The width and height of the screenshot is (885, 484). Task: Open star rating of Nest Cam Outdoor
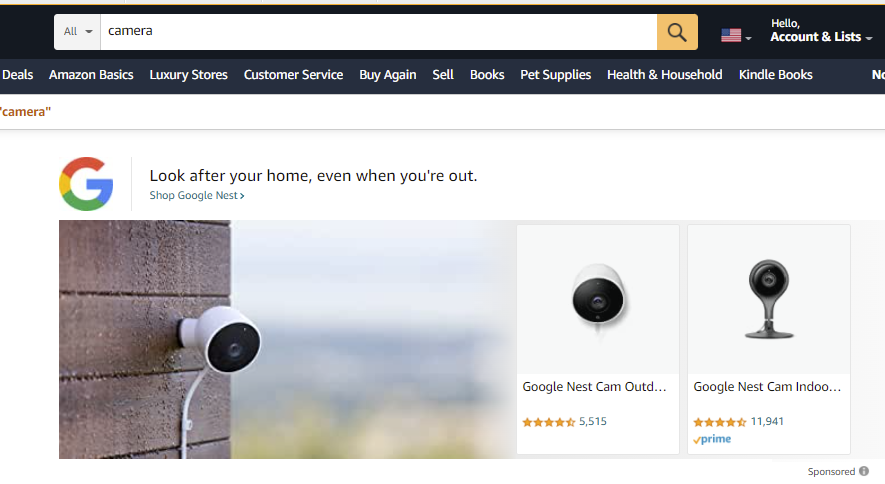(549, 422)
